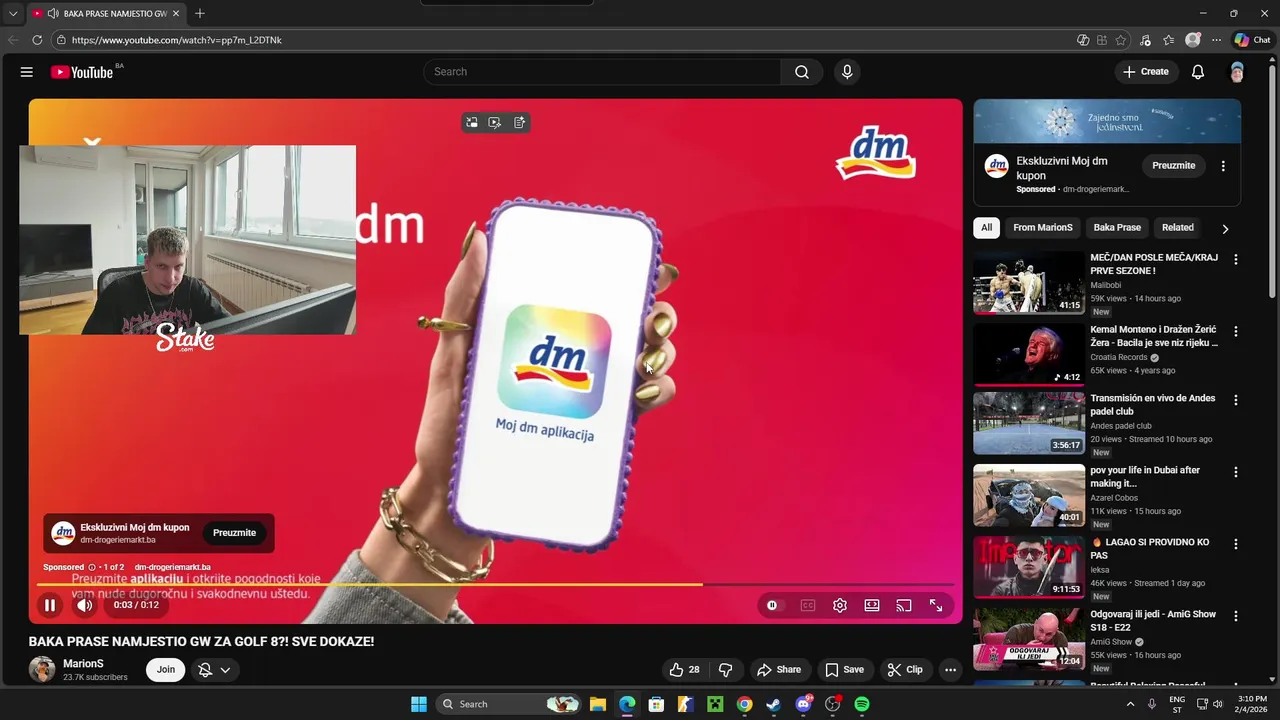Dislike the video
Image resolution: width=1280 pixels, height=720 pixels.
coord(726,670)
